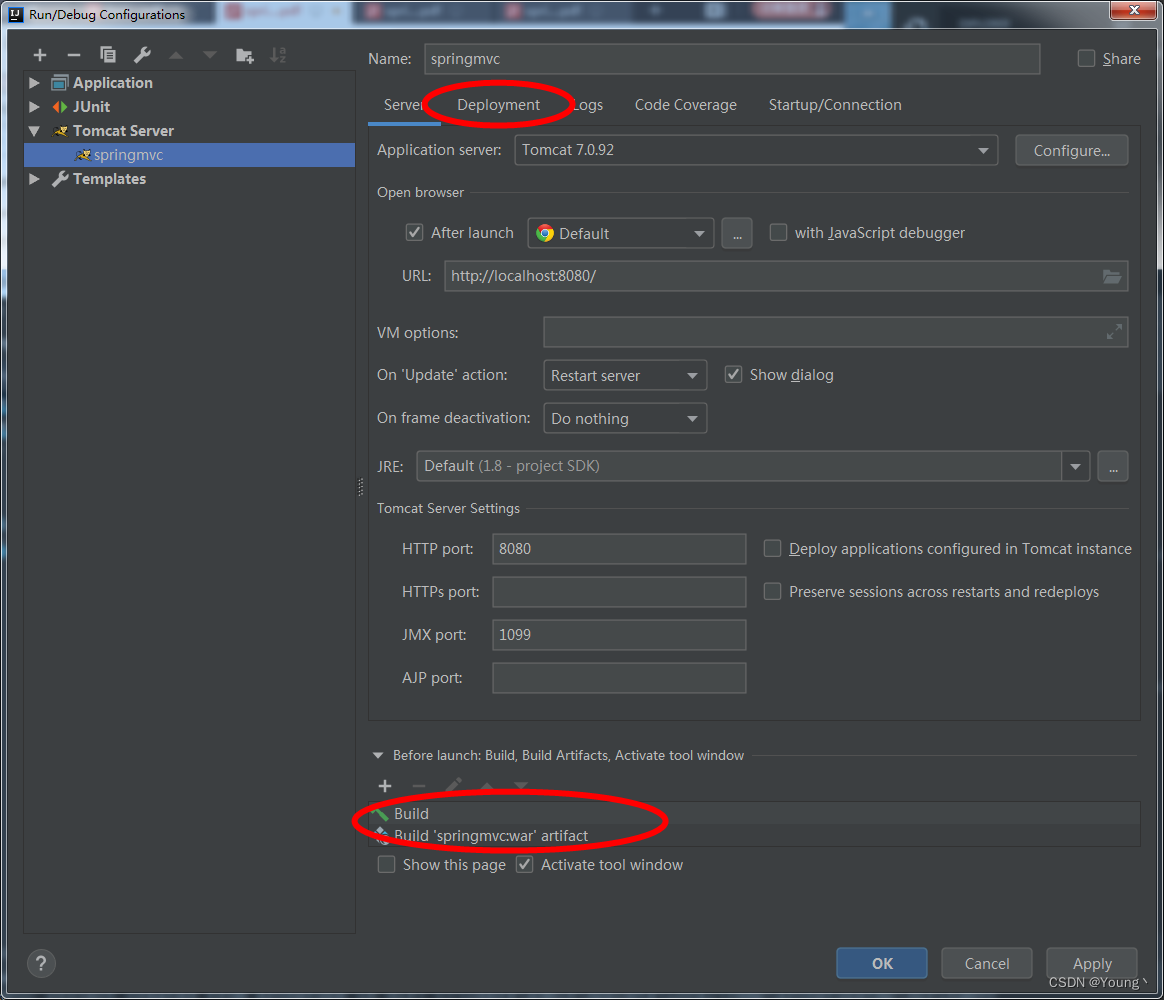Collapse the Before launch section
This screenshot has height=1000, width=1164.
tap(378, 756)
